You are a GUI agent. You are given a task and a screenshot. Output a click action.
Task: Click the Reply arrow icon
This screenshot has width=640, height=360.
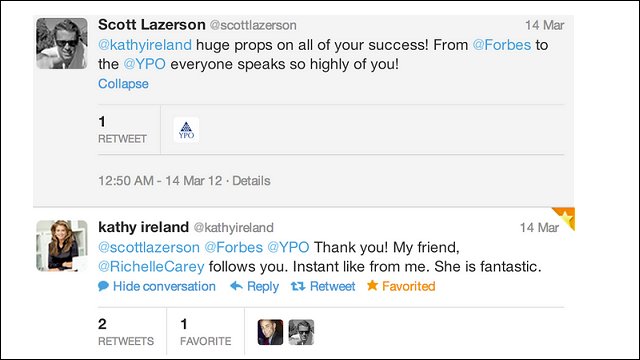(236, 286)
